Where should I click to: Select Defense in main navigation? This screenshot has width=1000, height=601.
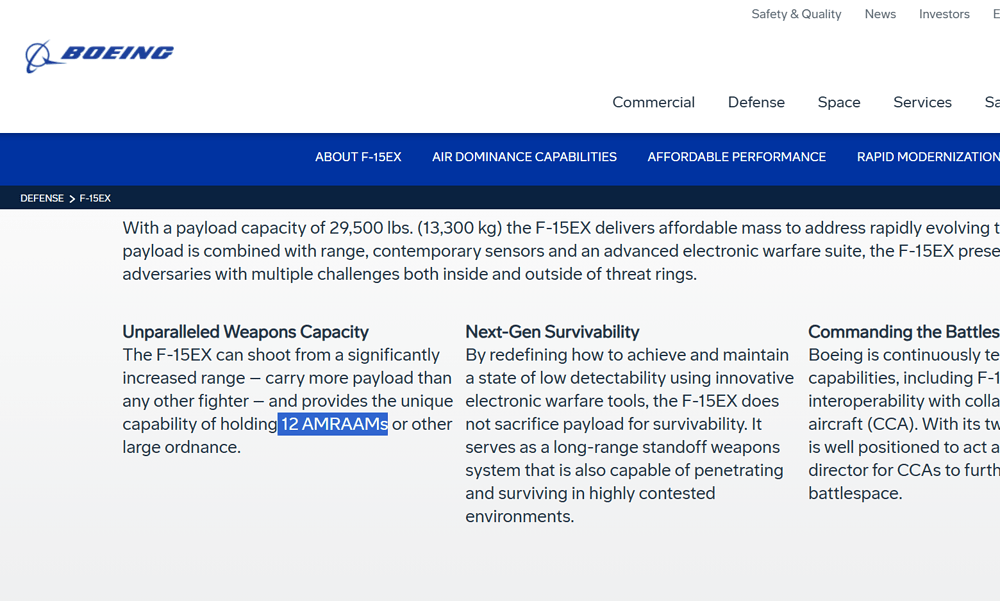[x=756, y=102]
